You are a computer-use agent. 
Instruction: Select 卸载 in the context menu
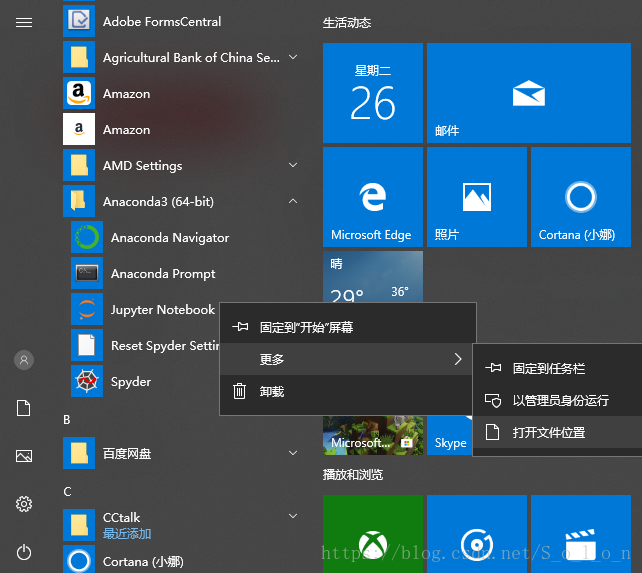(x=346, y=391)
